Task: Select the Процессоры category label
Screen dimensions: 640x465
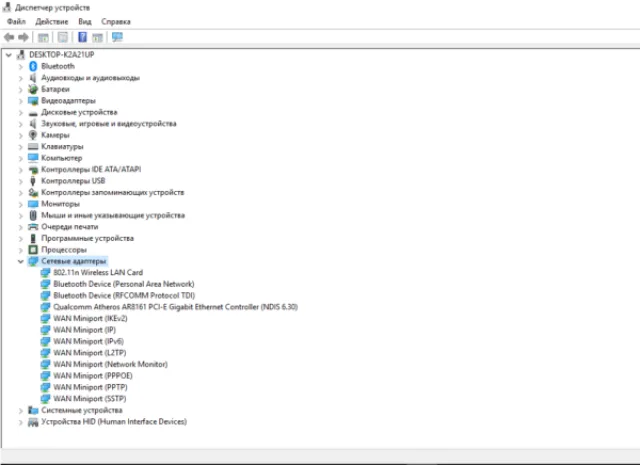Action: click(x=64, y=249)
